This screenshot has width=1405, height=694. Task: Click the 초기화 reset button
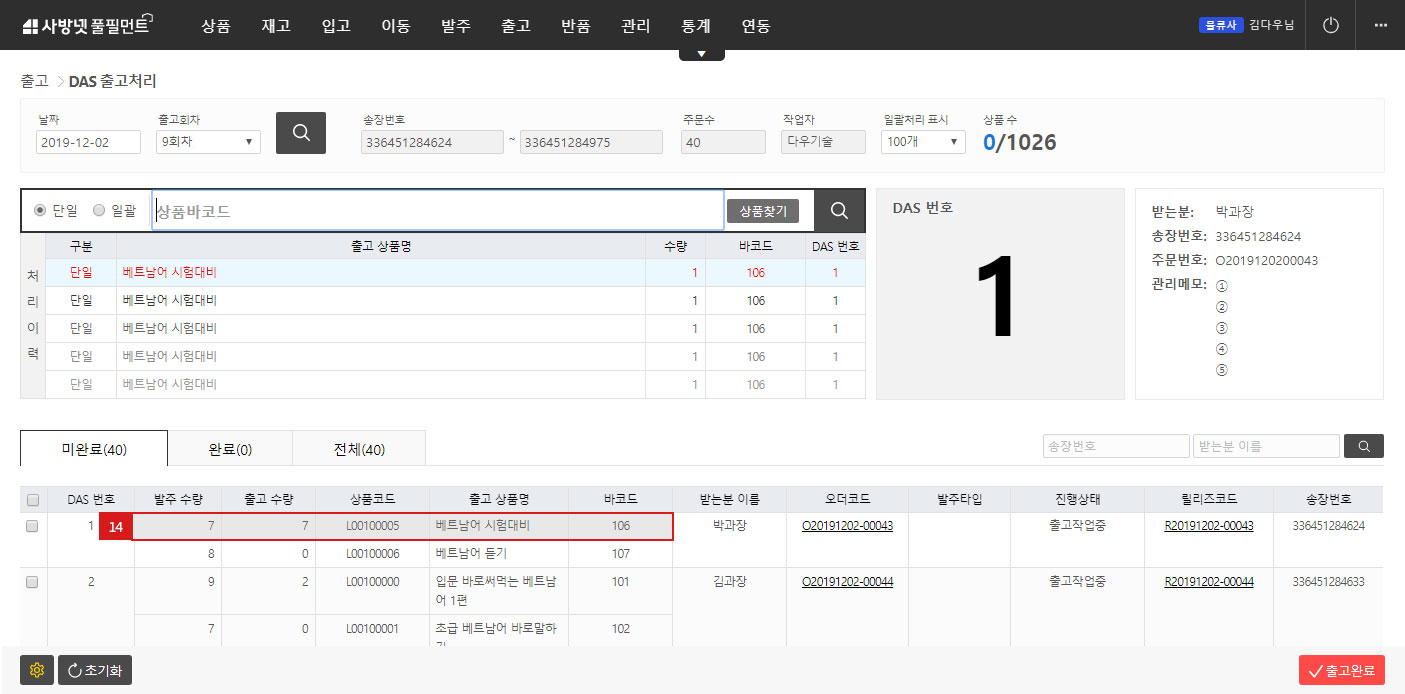[94, 670]
